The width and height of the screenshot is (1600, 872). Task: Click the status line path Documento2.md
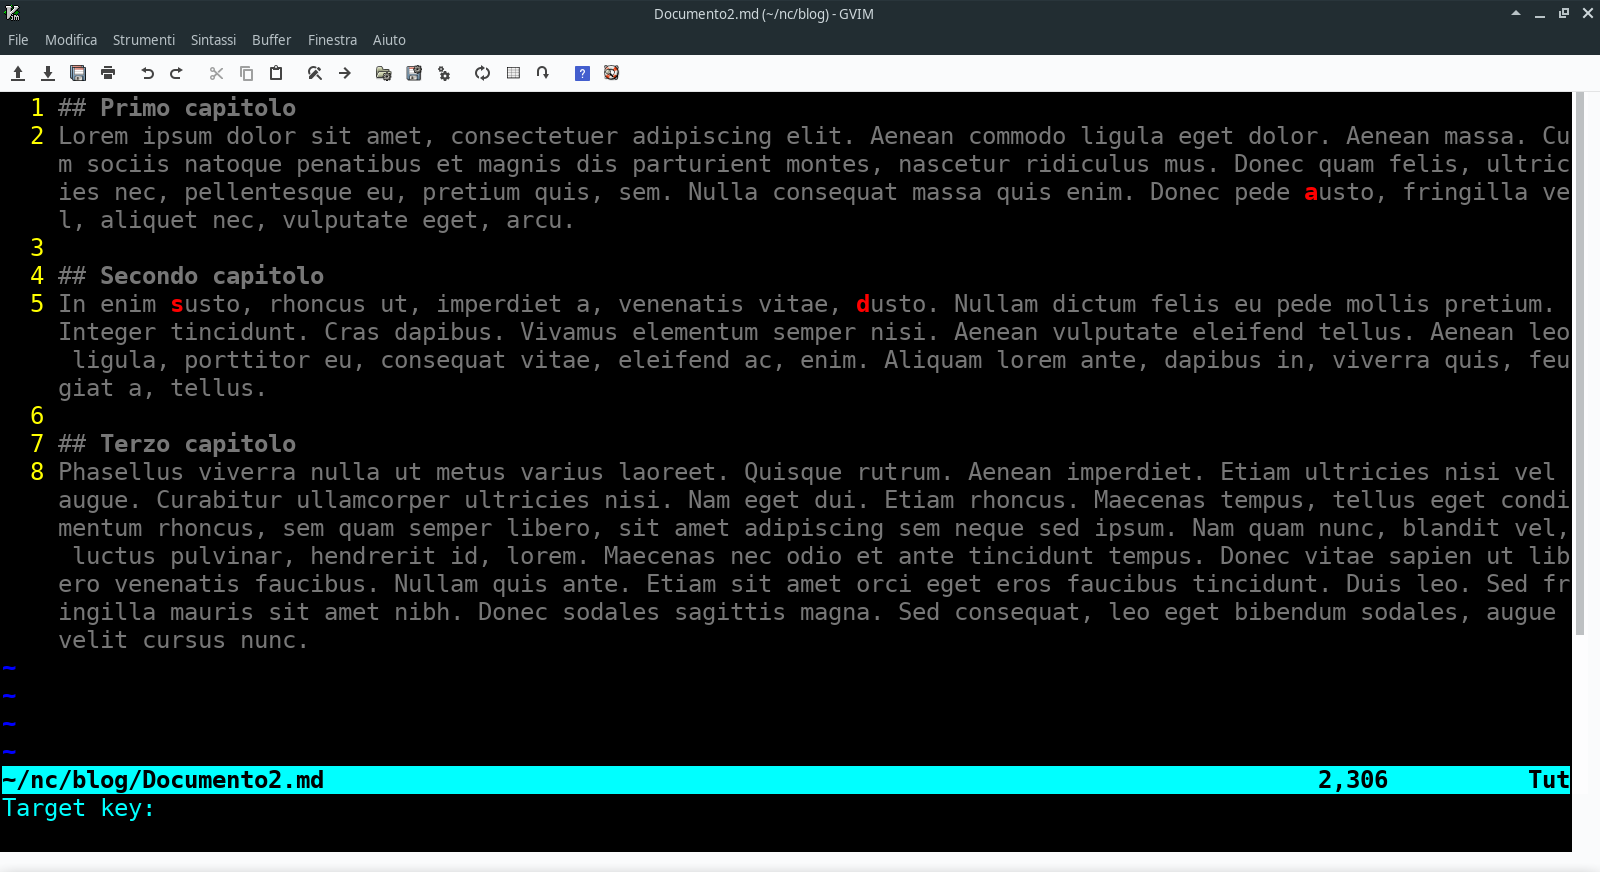[163, 780]
